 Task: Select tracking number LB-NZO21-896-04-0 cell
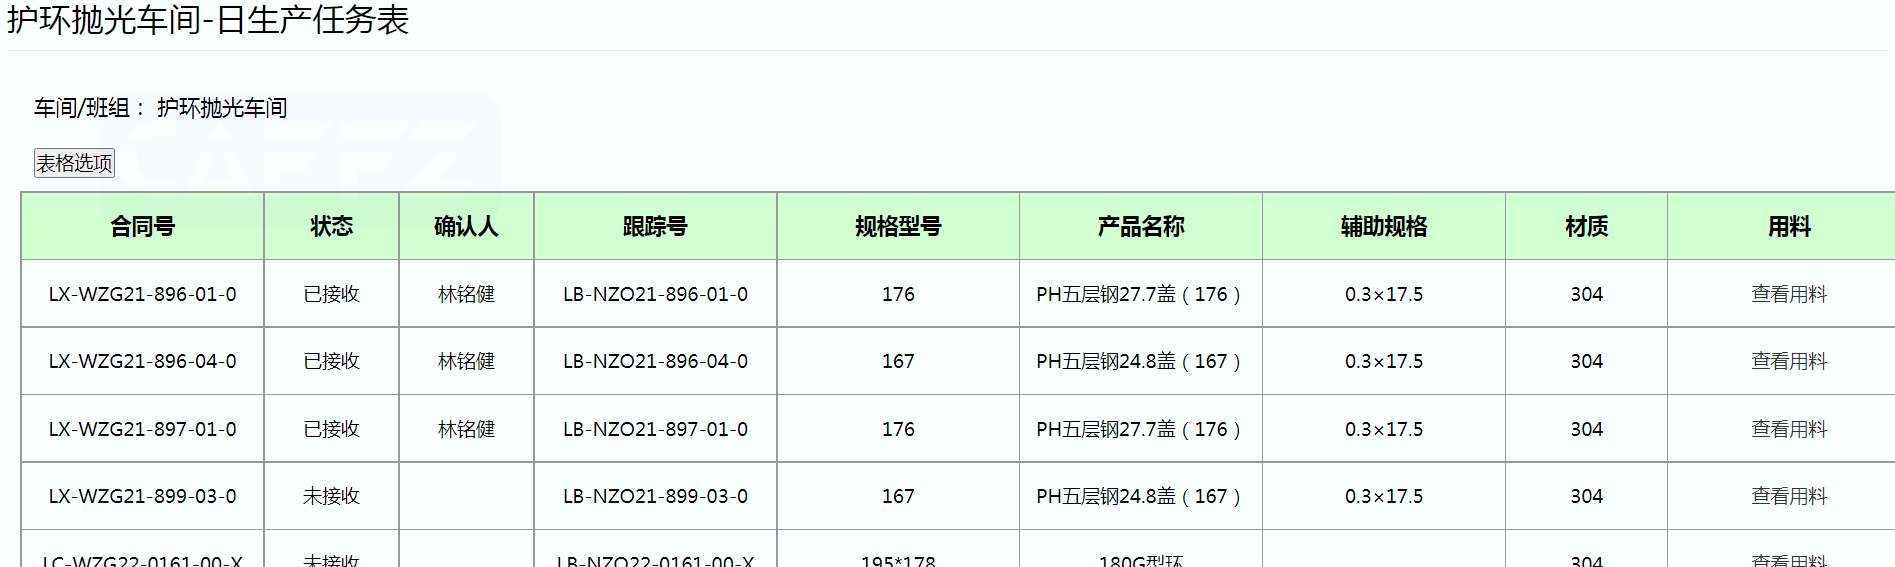655,361
